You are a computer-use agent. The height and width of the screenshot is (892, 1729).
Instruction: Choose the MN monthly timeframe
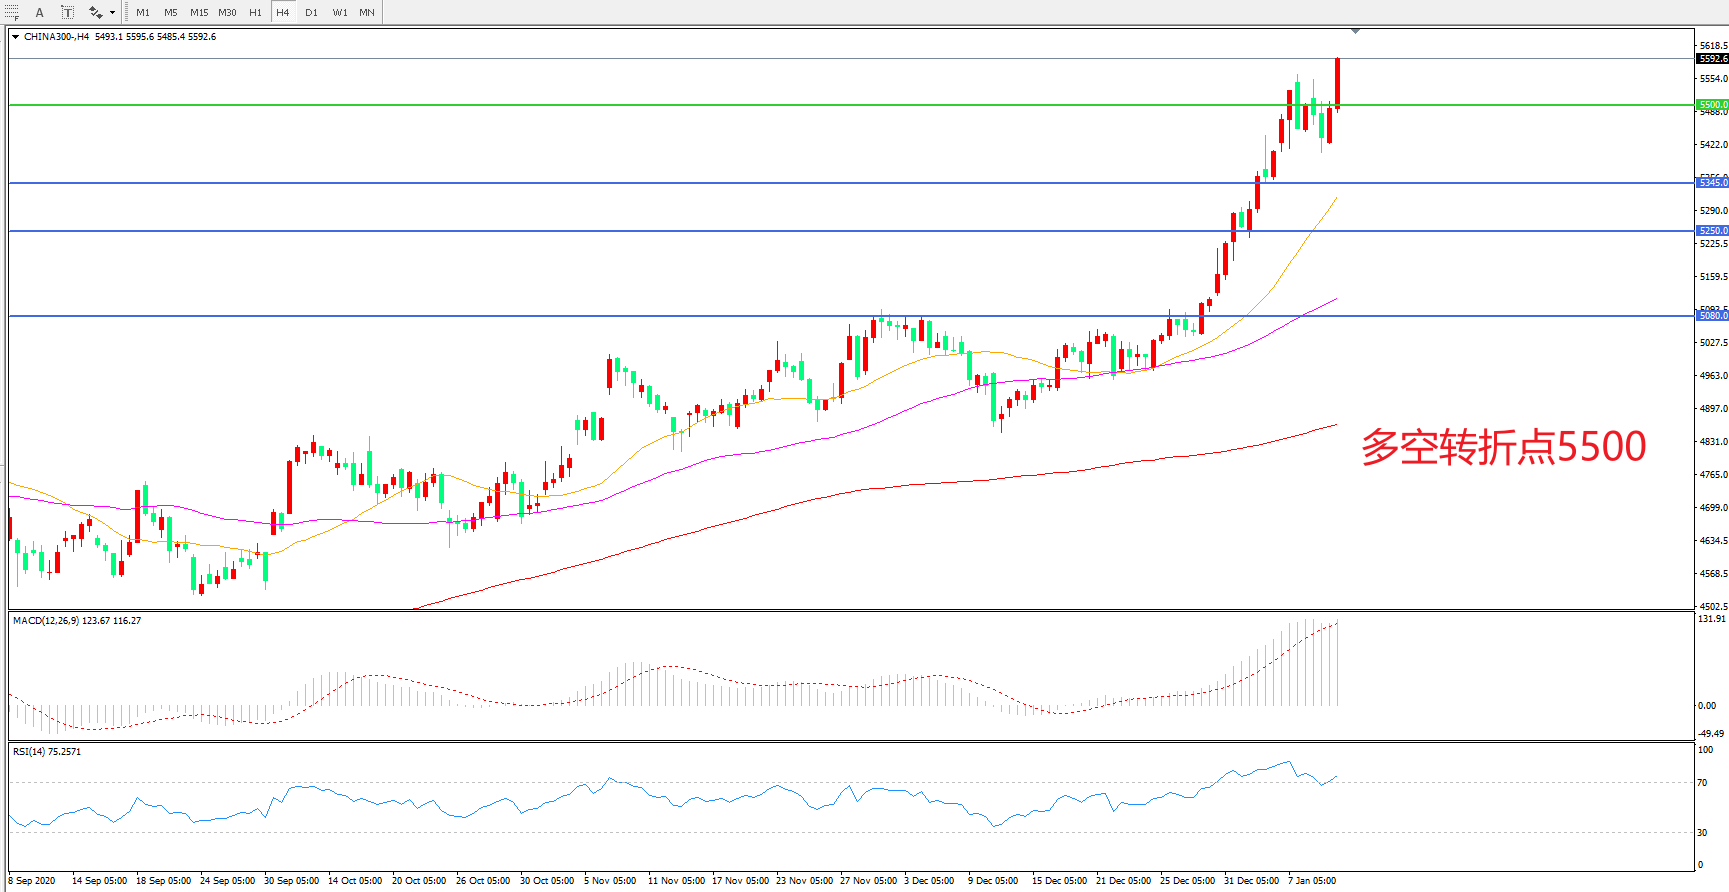tap(367, 12)
